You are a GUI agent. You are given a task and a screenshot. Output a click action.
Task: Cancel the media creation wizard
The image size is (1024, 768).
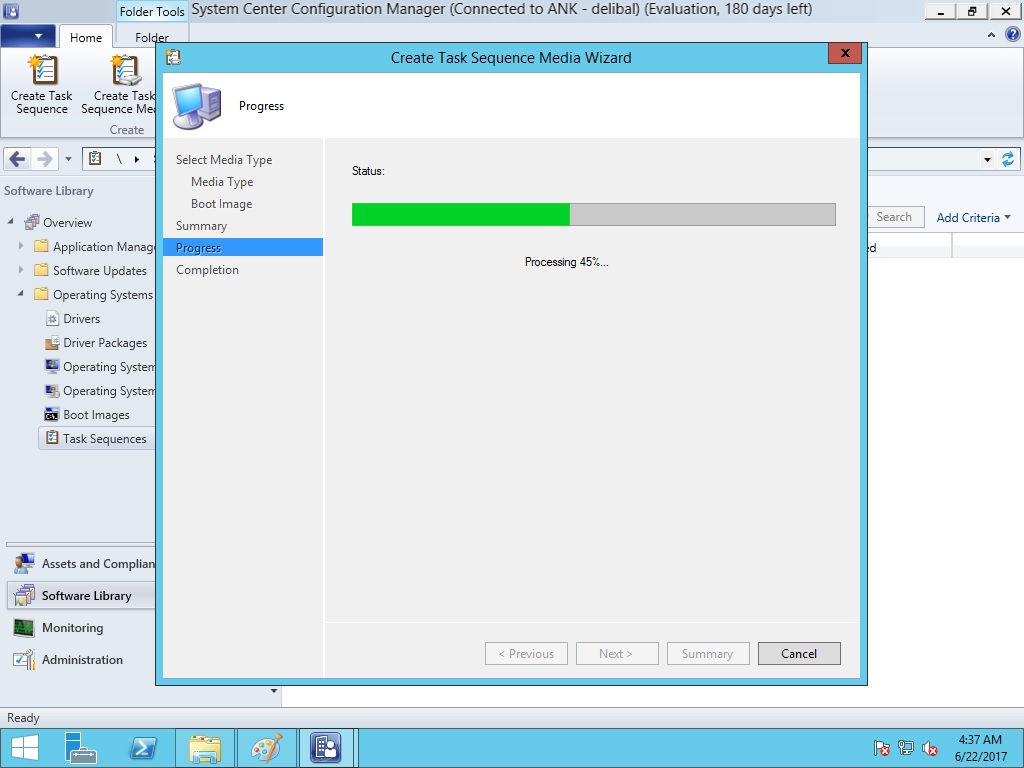click(798, 654)
